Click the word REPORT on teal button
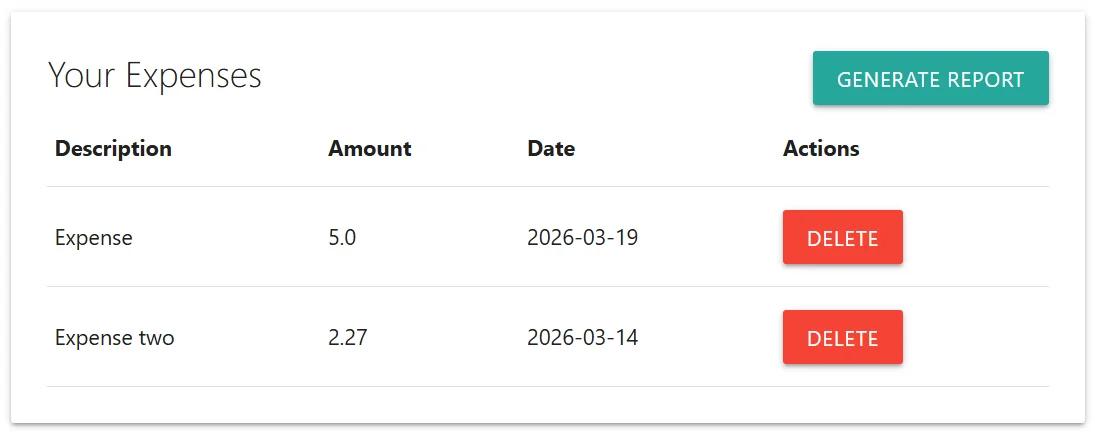The image size is (1095, 438). 985,79
